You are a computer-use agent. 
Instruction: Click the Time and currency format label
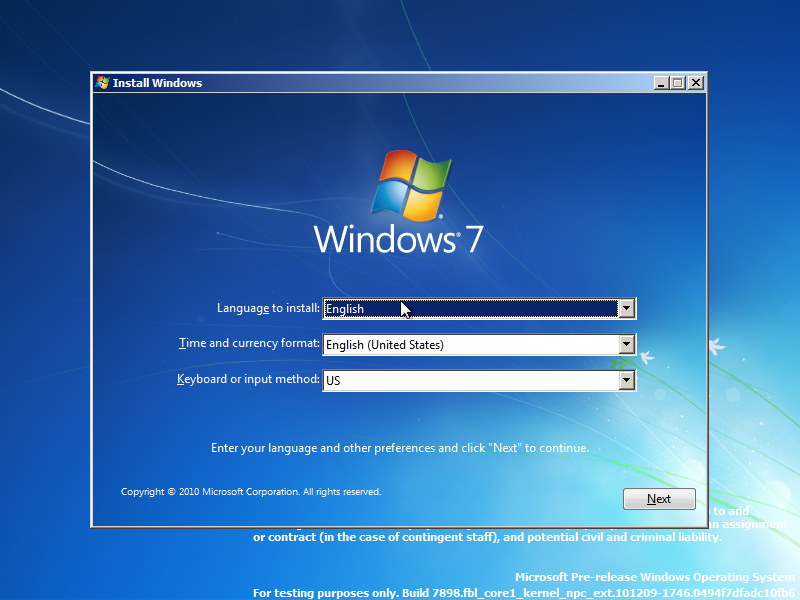249,343
